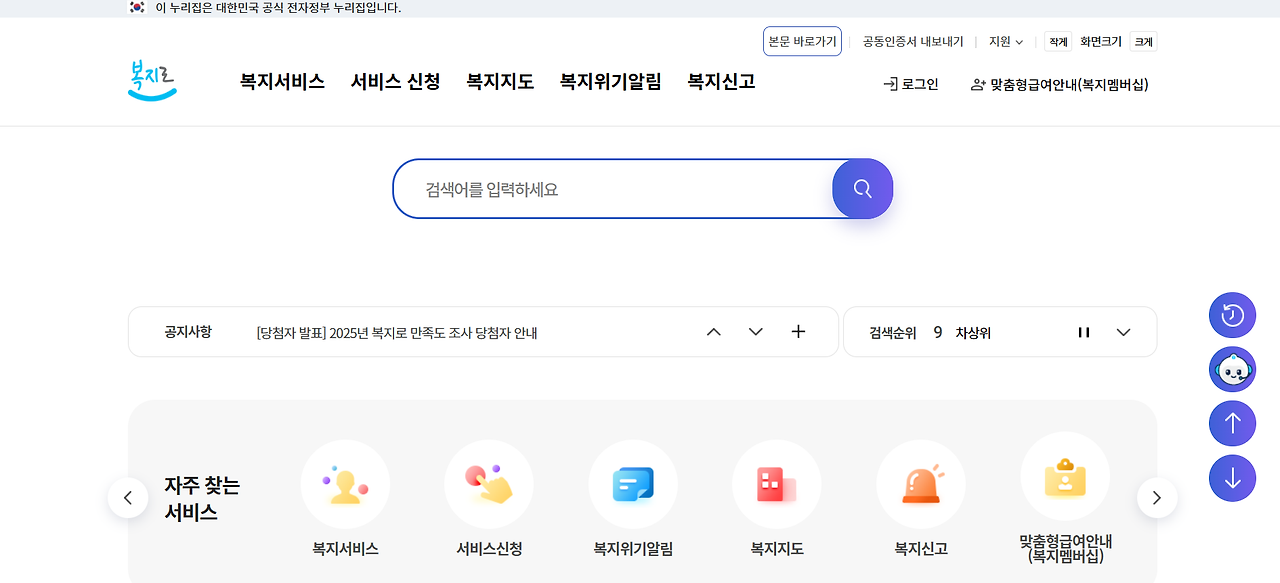
Task: Pause the search ranking rotation
Action: (x=1084, y=332)
